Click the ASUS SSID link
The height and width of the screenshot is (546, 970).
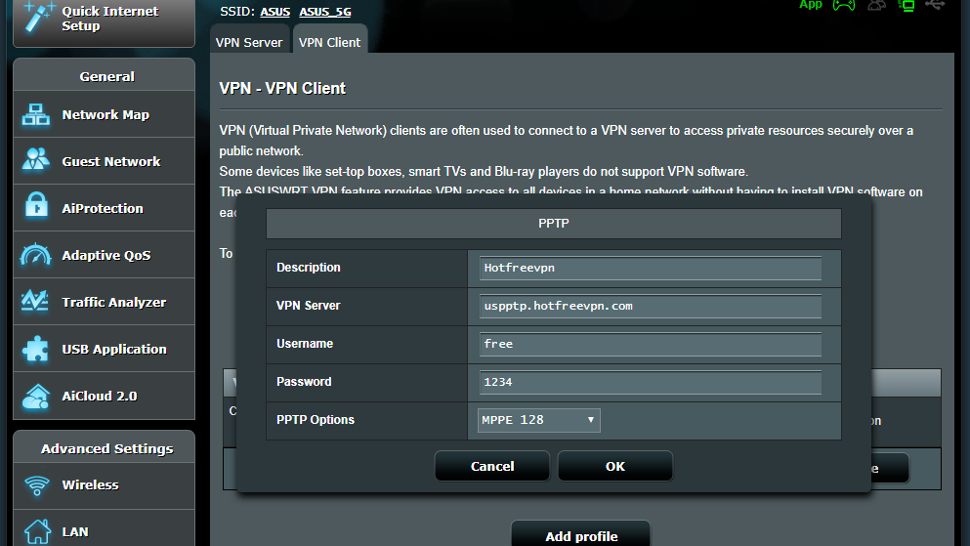(x=275, y=12)
